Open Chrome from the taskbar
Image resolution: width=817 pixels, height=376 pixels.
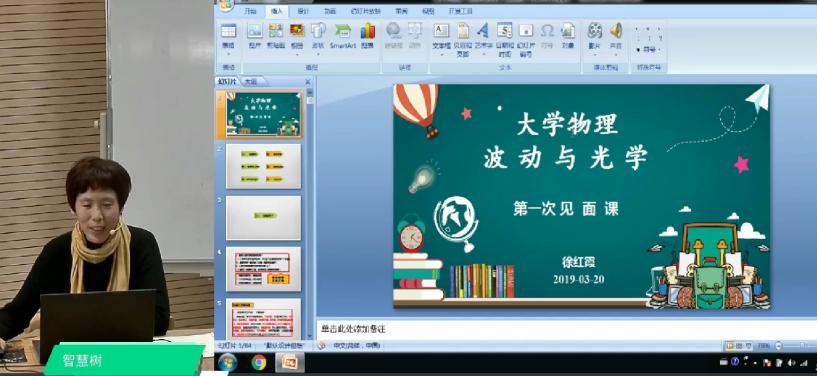(259, 362)
